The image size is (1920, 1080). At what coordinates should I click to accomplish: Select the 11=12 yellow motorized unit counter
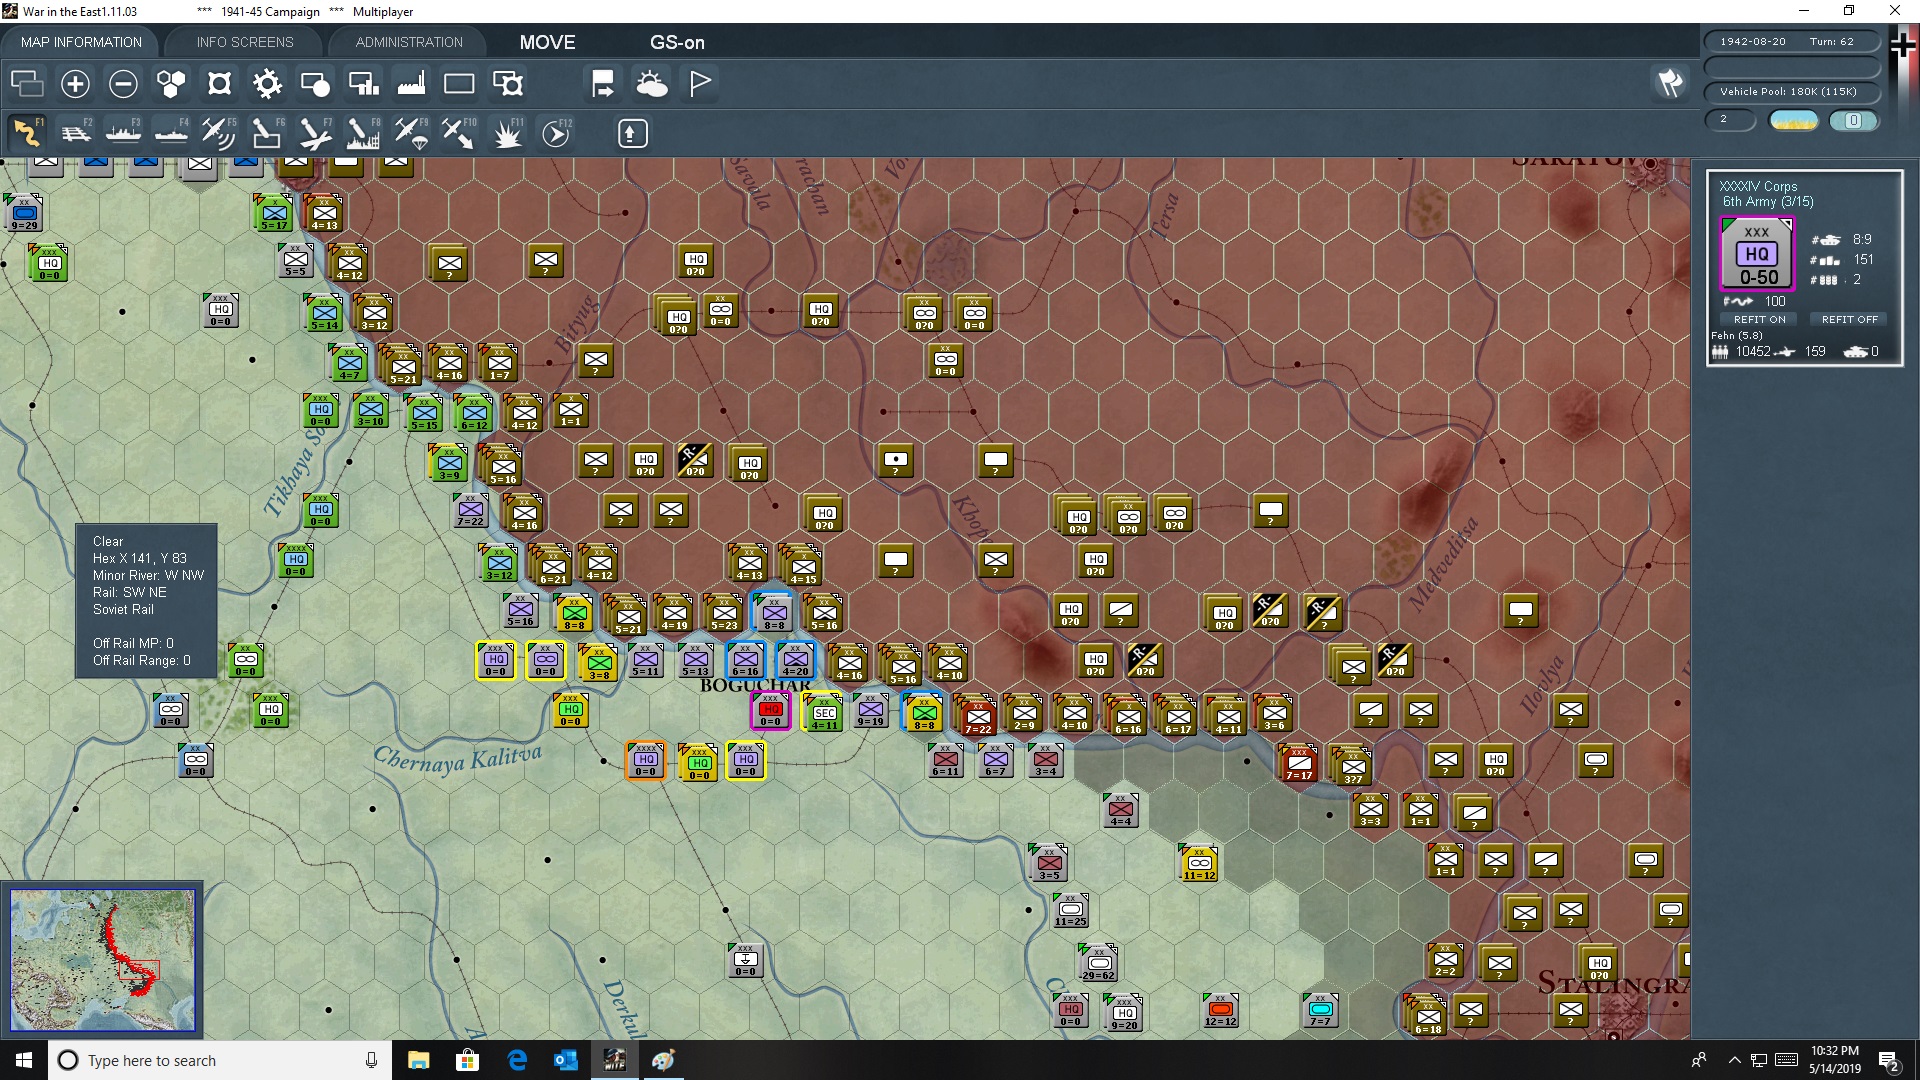tap(1199, 863)
